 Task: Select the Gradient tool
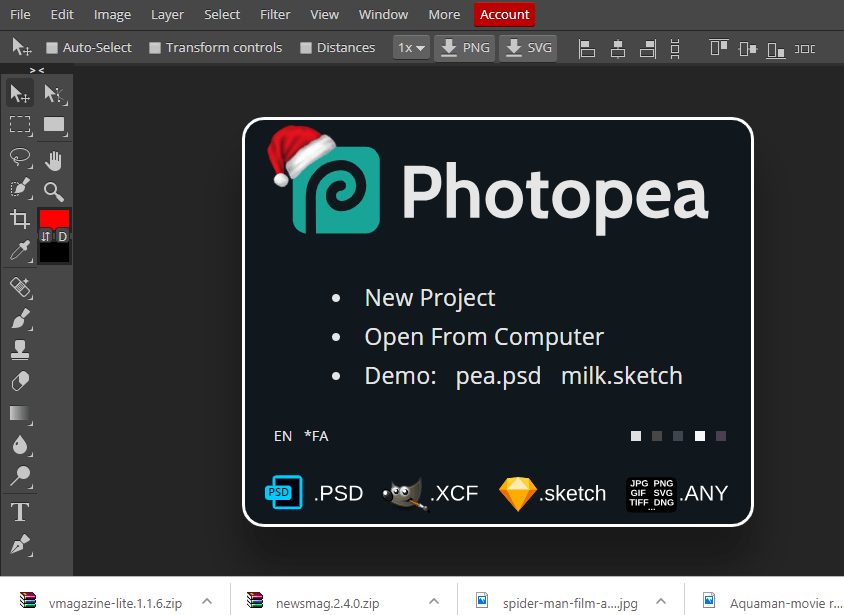20,413
